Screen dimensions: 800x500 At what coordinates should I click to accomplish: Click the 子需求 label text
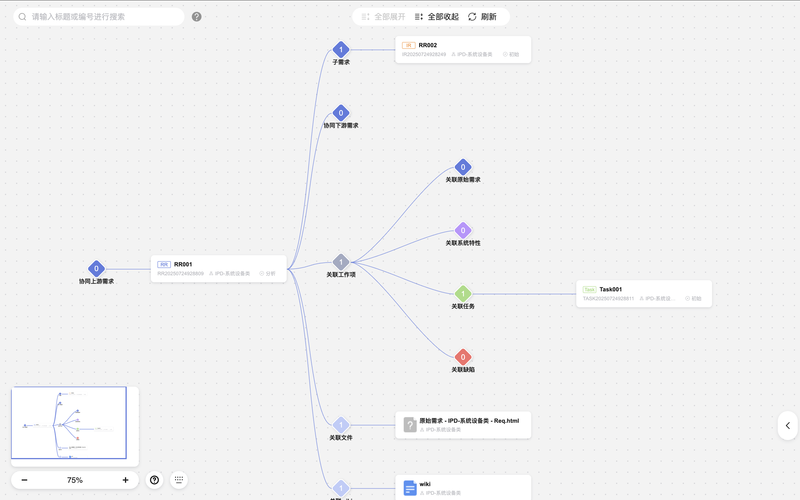pyautogui.click(x=341, y=62)
